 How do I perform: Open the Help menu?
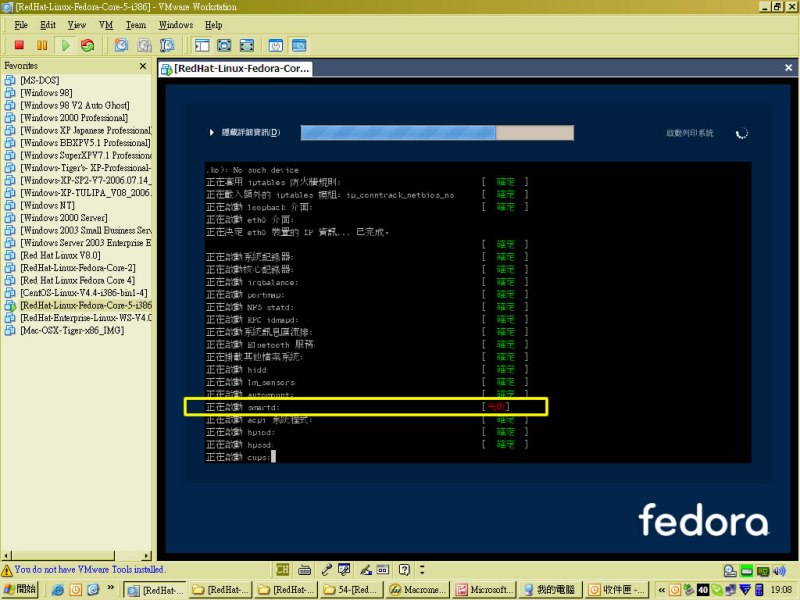pyautogui.click(x=213, y=24)
